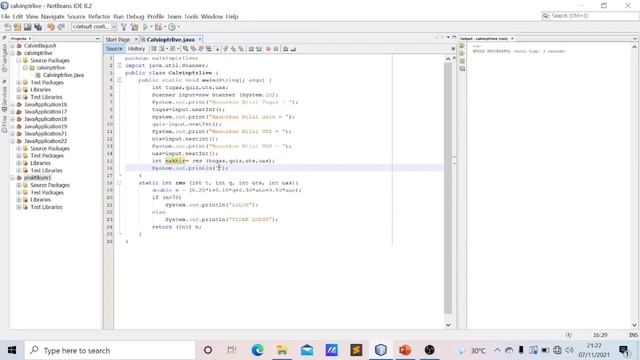Click the Profile Project clock icon

(x=172, y=27)
